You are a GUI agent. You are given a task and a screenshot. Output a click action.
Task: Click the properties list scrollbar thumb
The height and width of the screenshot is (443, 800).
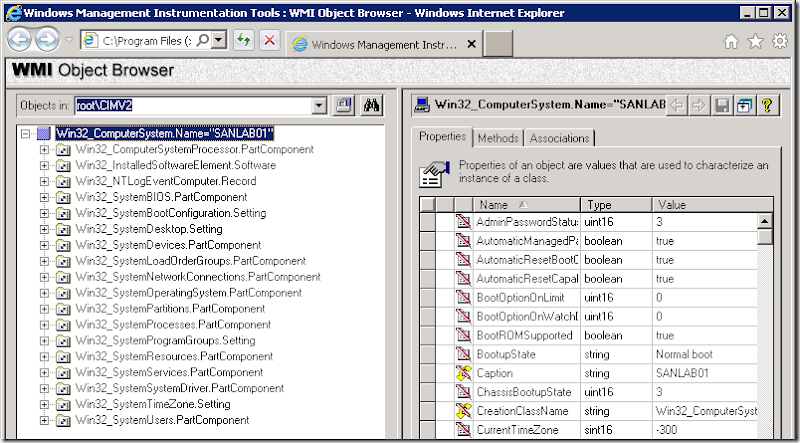click(765, 237)
